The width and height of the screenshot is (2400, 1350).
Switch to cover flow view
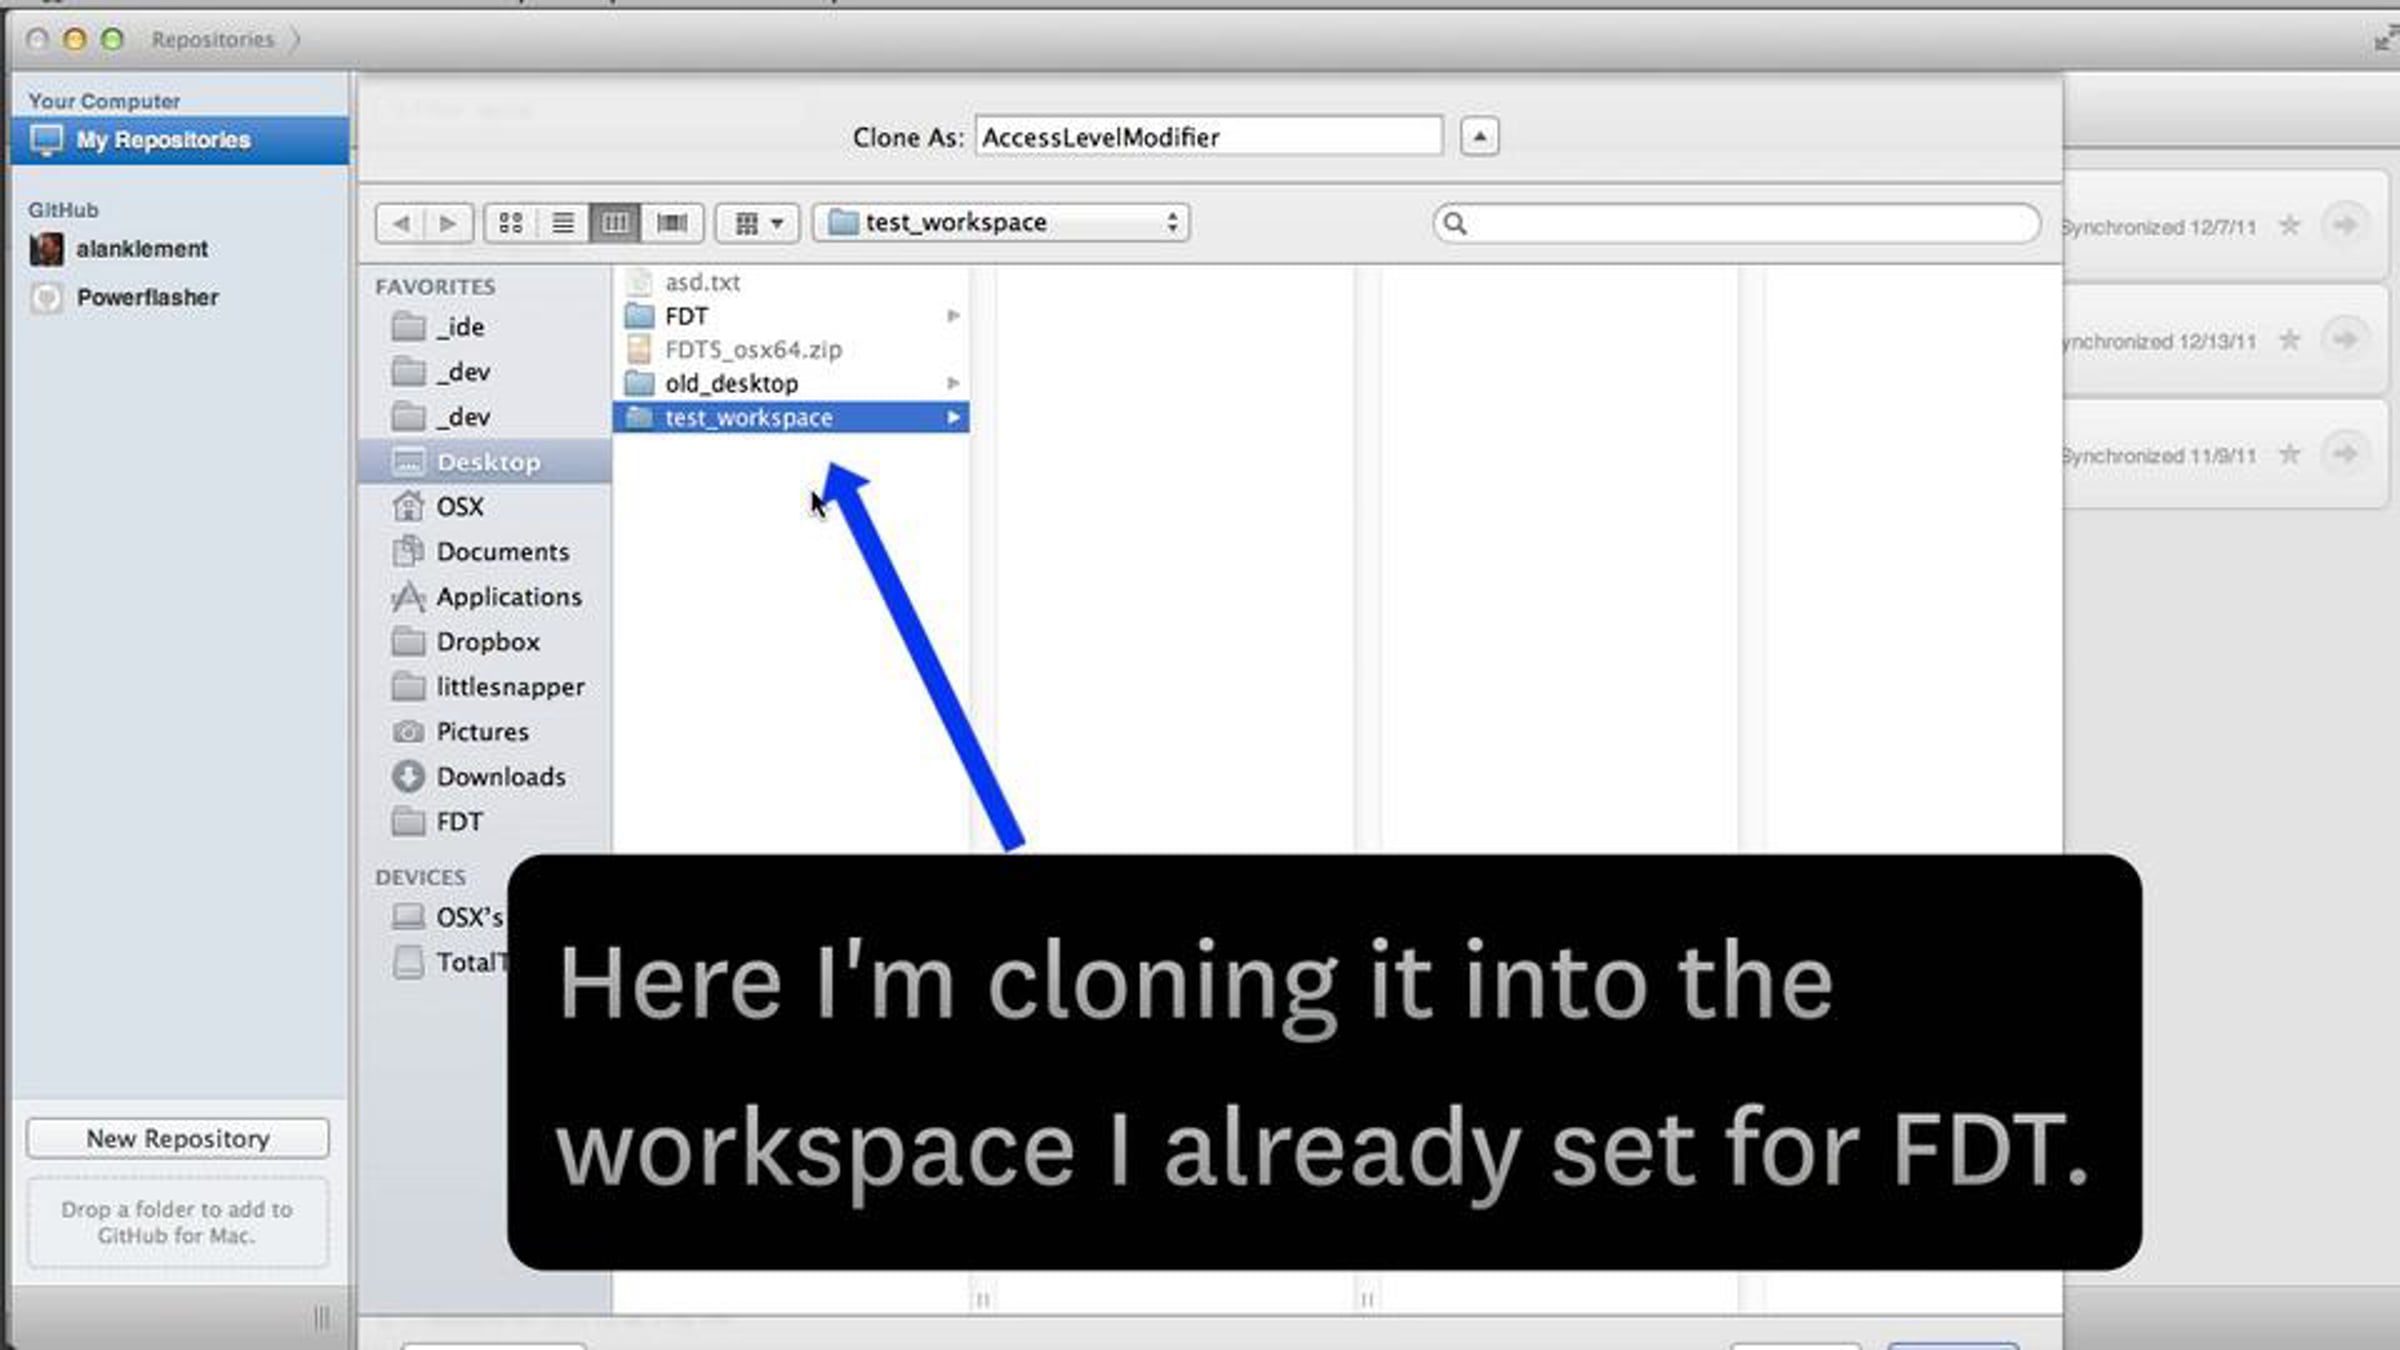pos(672,222)
